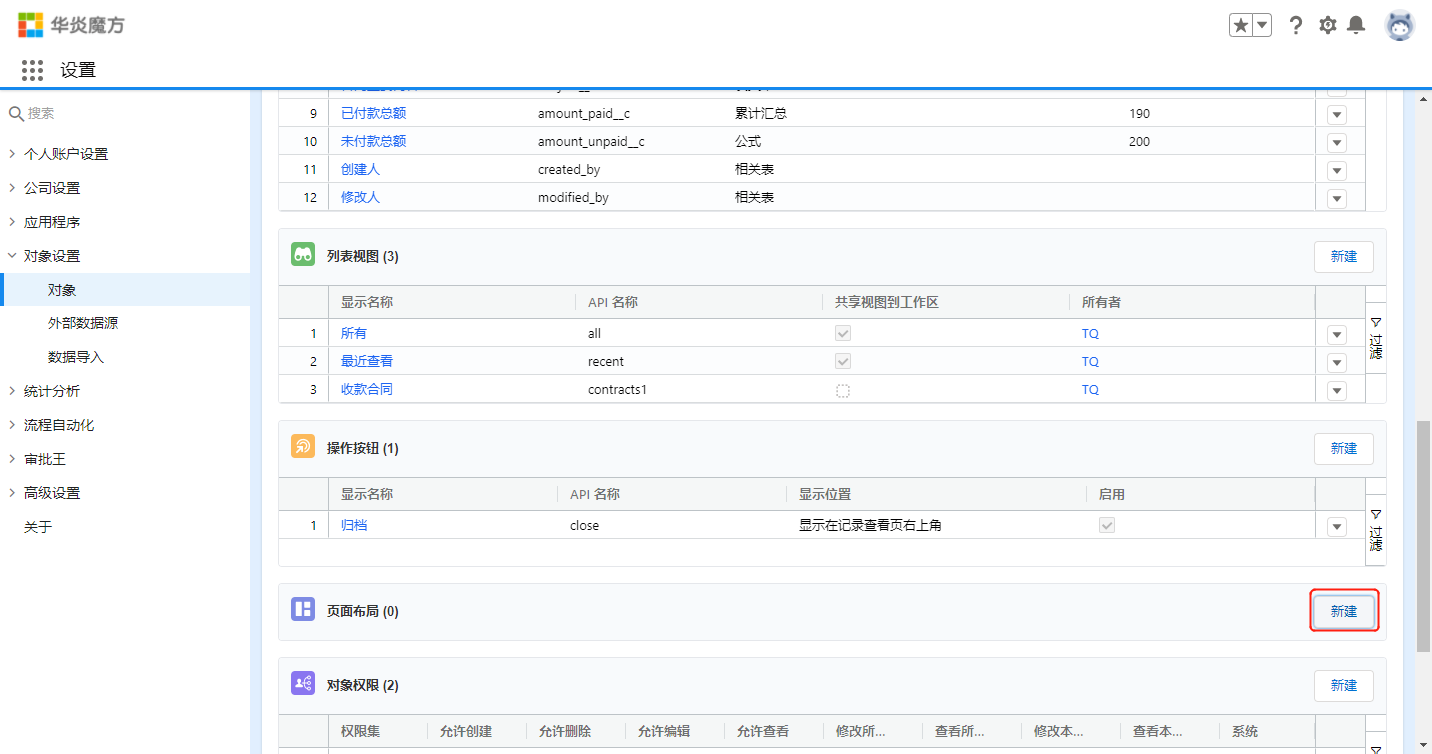Open row actions dropdown for 修改人

tap(1337, 198)
